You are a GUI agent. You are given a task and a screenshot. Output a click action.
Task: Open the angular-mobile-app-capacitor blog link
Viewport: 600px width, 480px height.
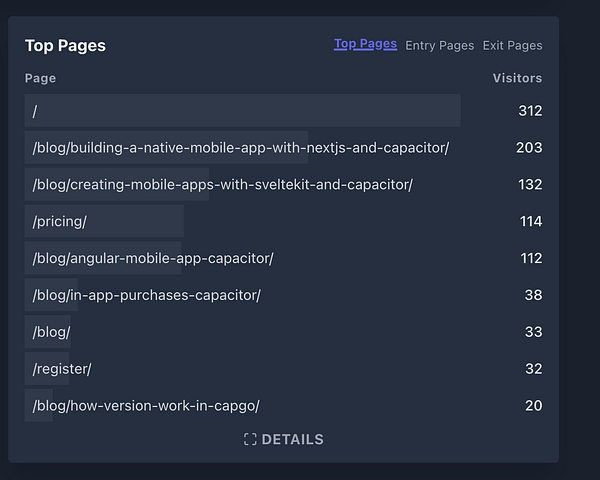[x=152, y=258]
